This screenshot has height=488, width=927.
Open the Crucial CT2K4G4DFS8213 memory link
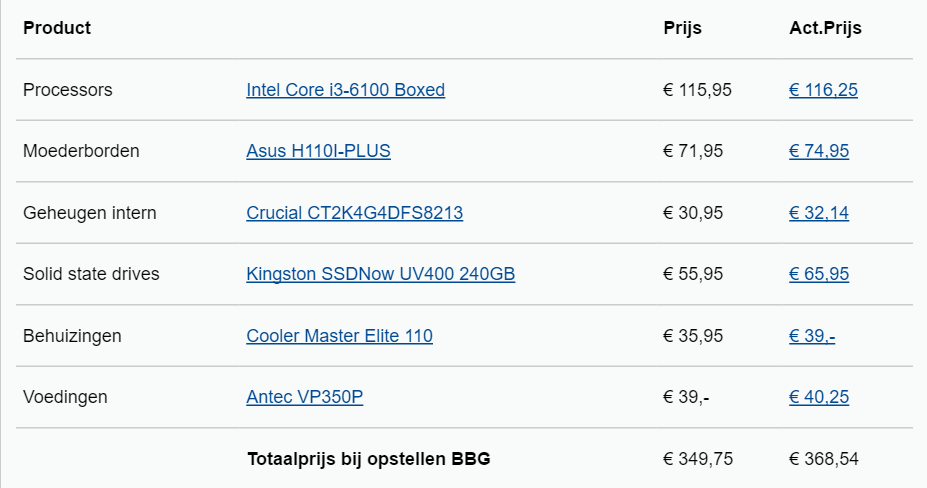(x=354, y=213)
